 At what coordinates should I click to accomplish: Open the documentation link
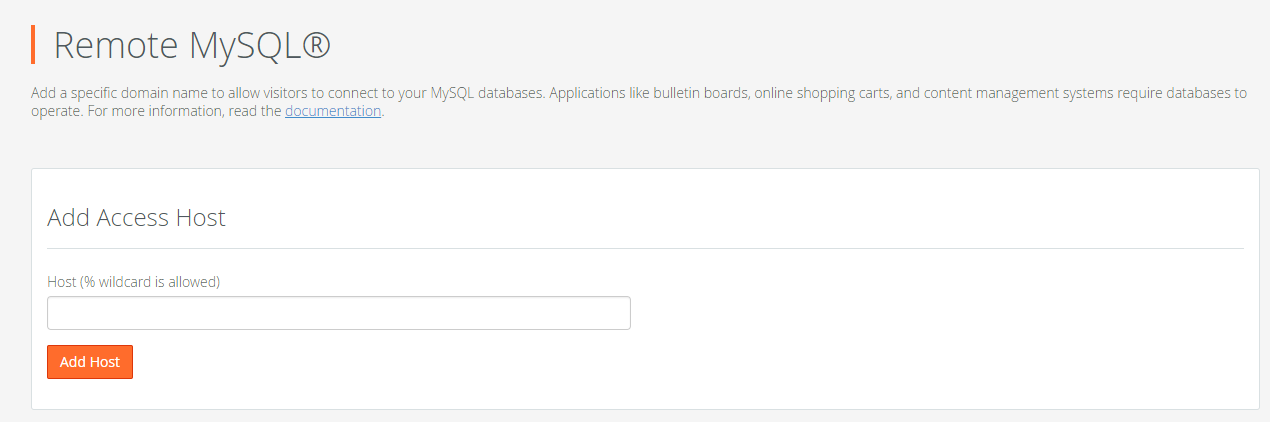[x=333, y=111]
